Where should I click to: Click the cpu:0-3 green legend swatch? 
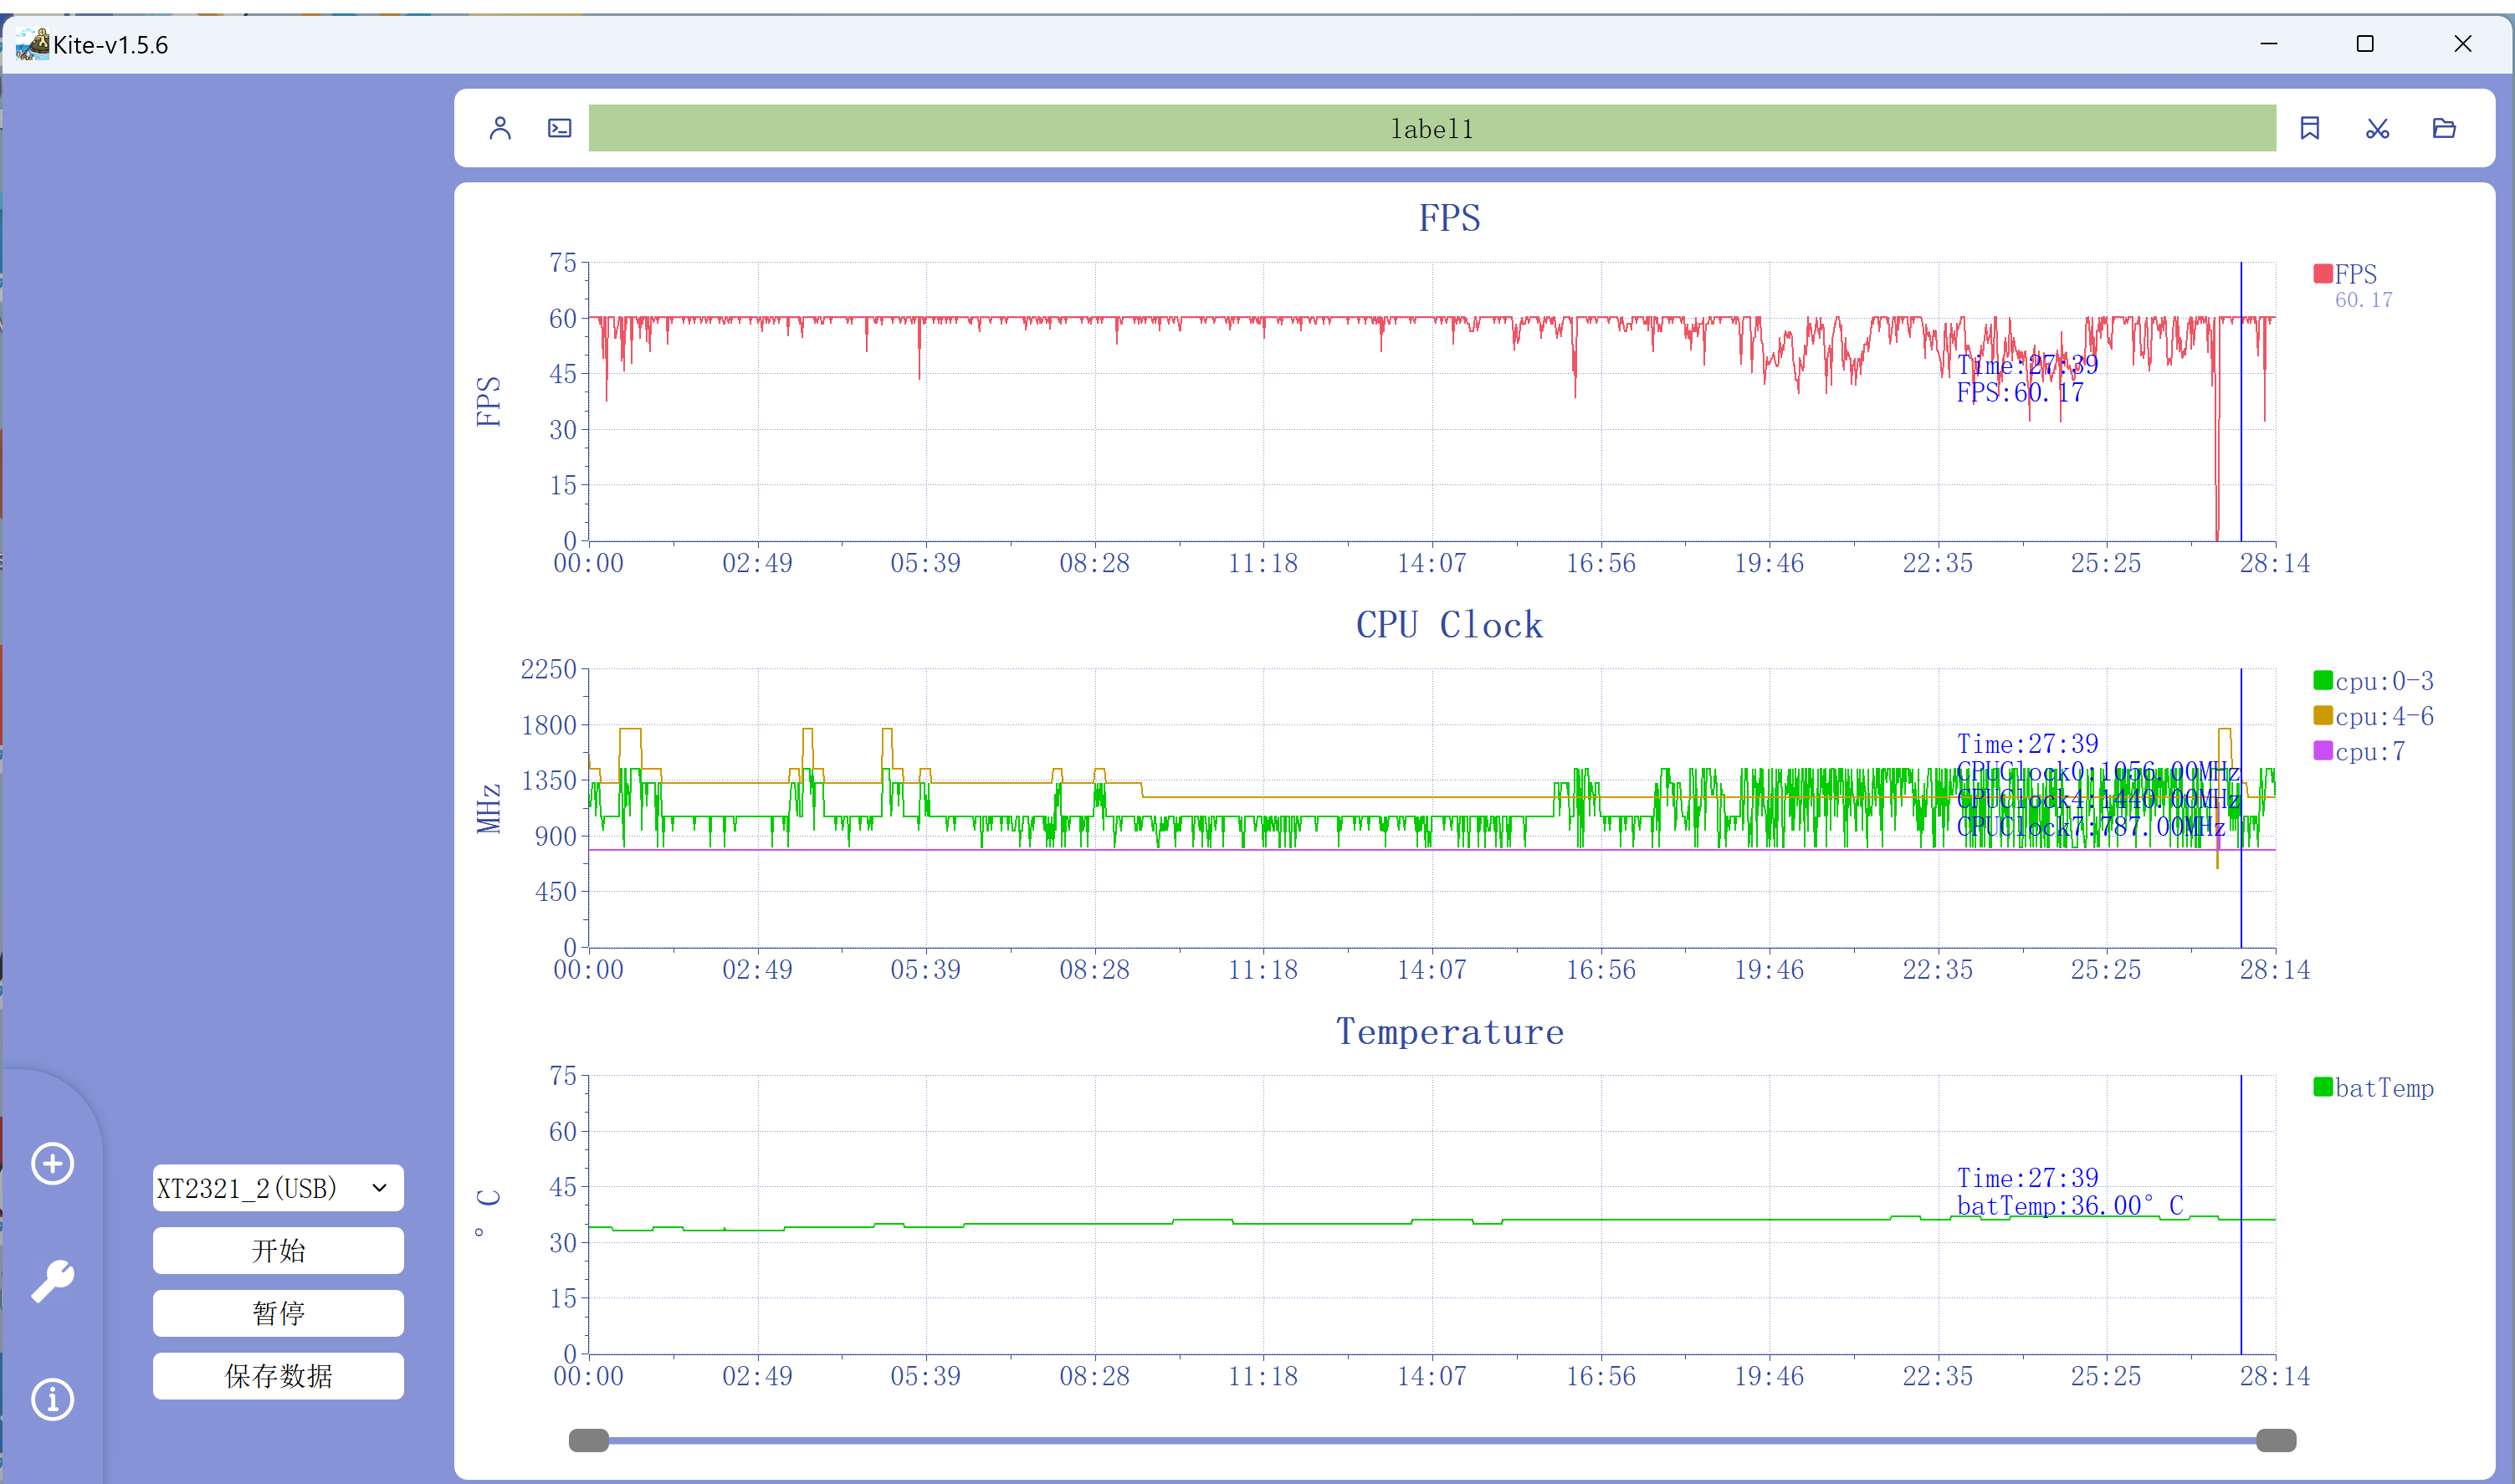[x=2323, y=681]
